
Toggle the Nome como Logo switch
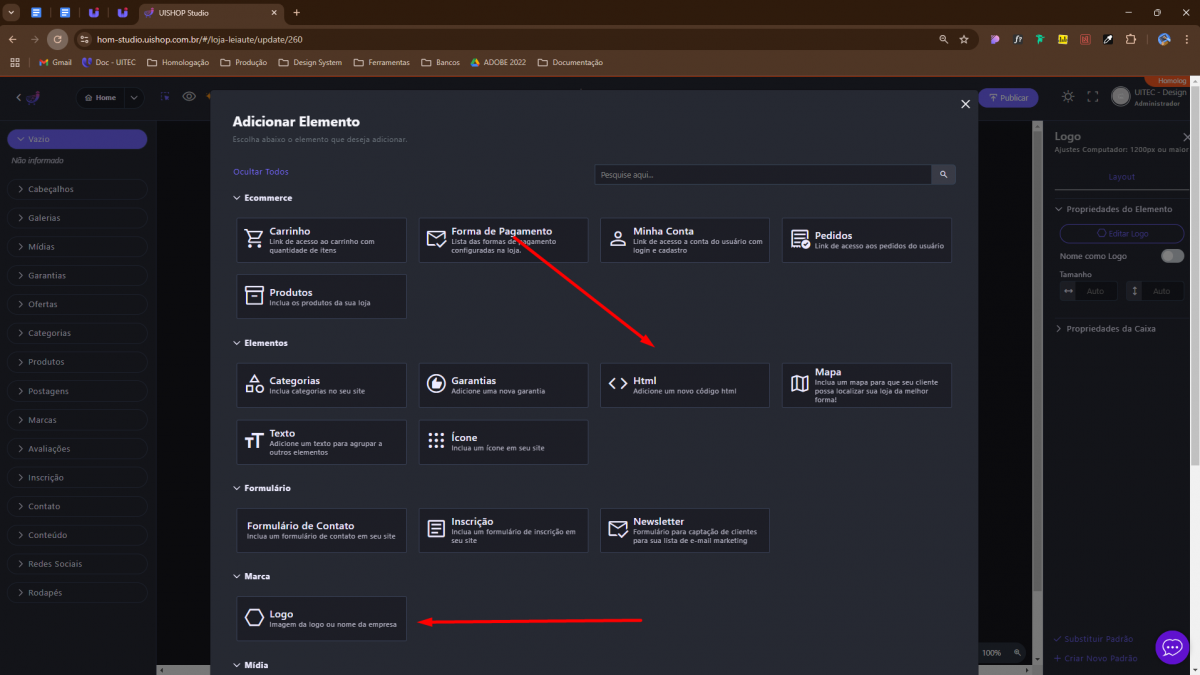pyautogui.click(x=1172, y=256)
